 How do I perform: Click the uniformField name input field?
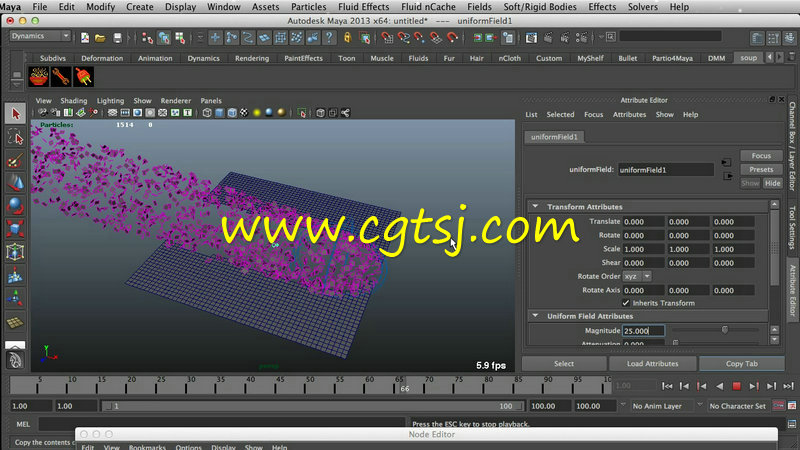(666, 170)
